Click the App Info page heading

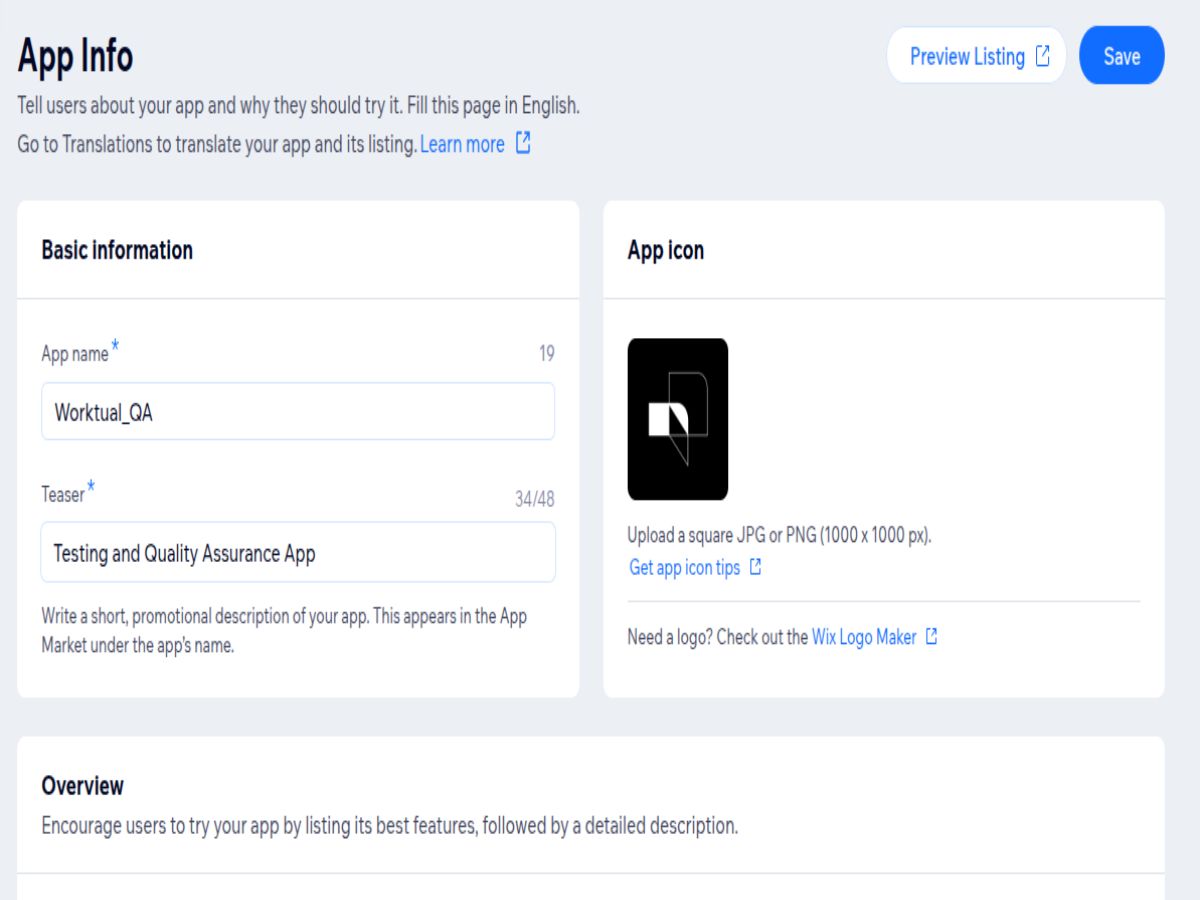75,56
